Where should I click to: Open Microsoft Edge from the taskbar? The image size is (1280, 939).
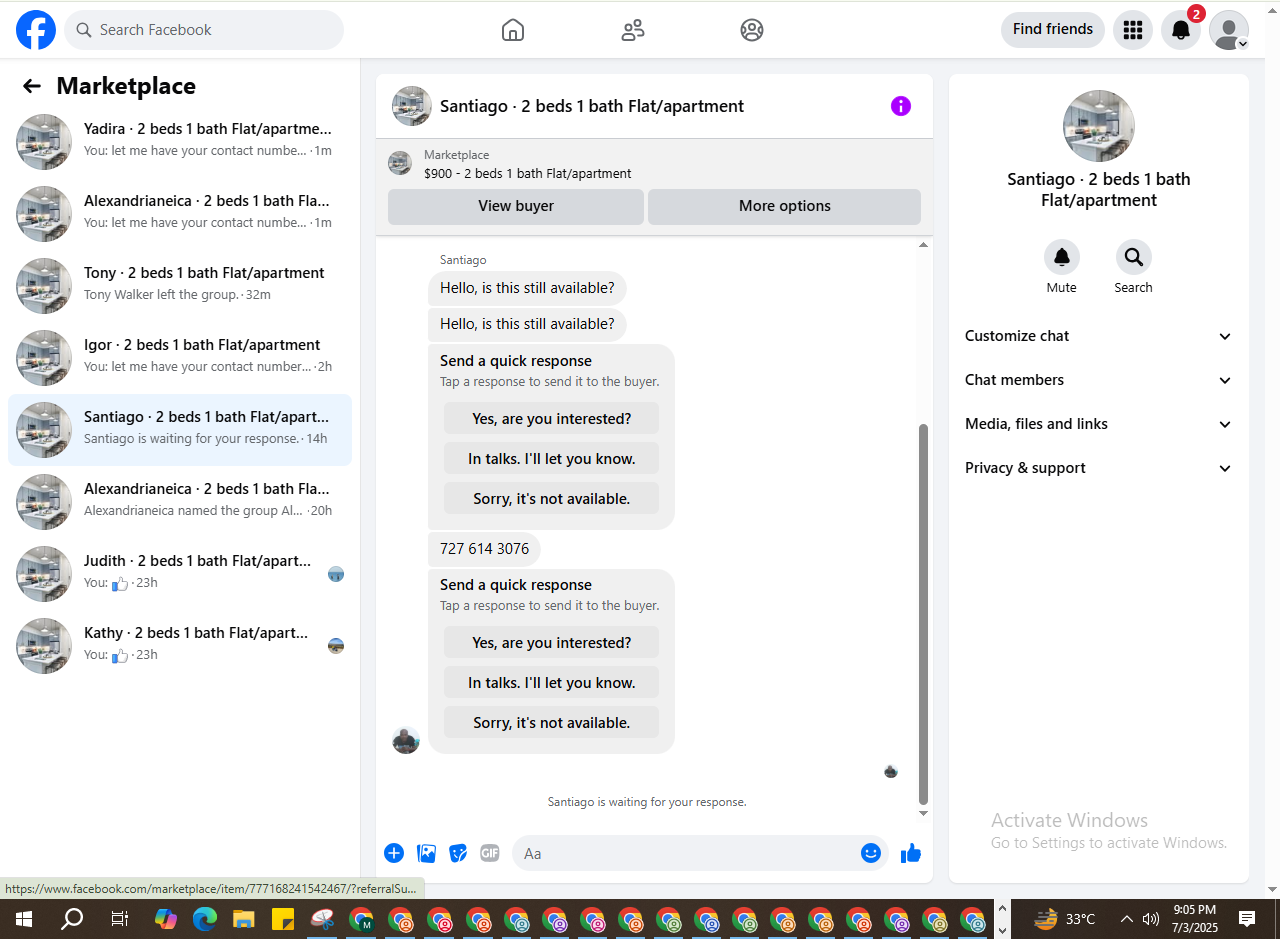point(205,919)
